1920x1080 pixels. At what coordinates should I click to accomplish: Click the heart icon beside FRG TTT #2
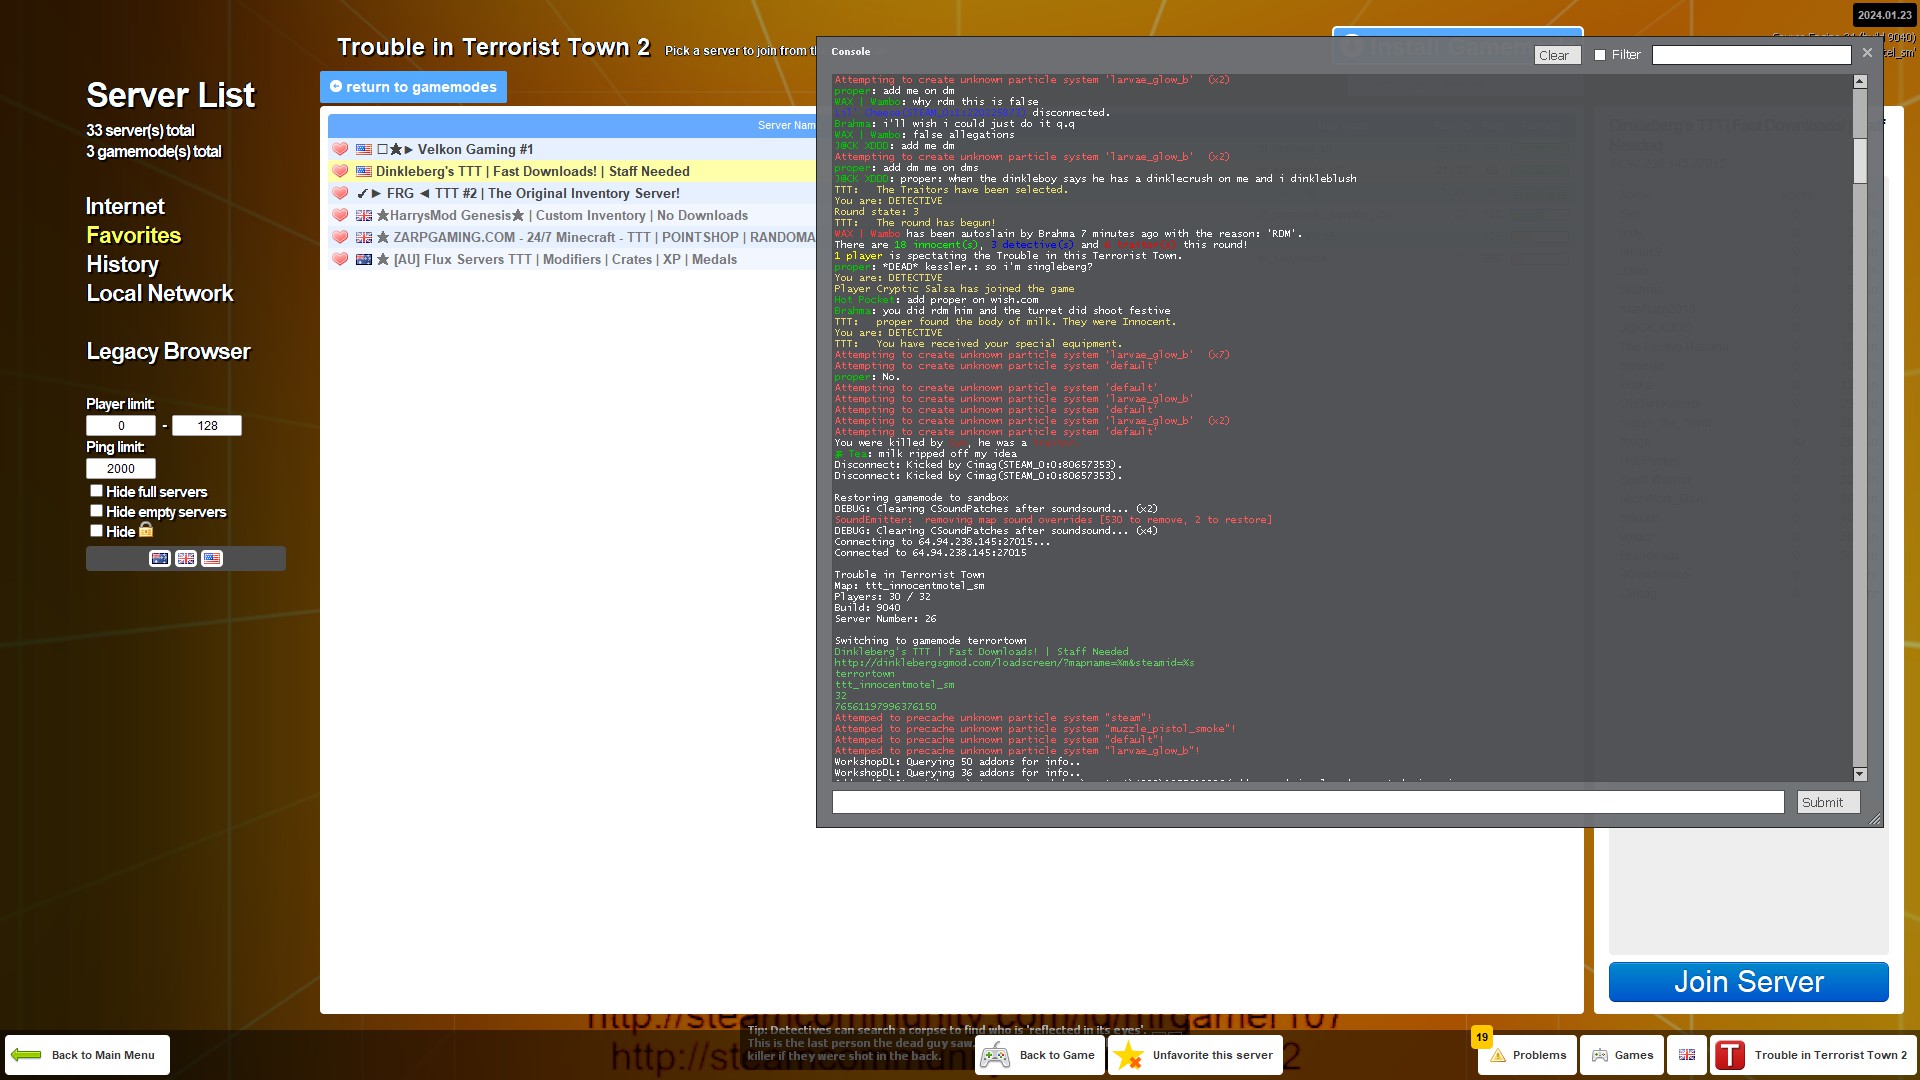[340, 193]
